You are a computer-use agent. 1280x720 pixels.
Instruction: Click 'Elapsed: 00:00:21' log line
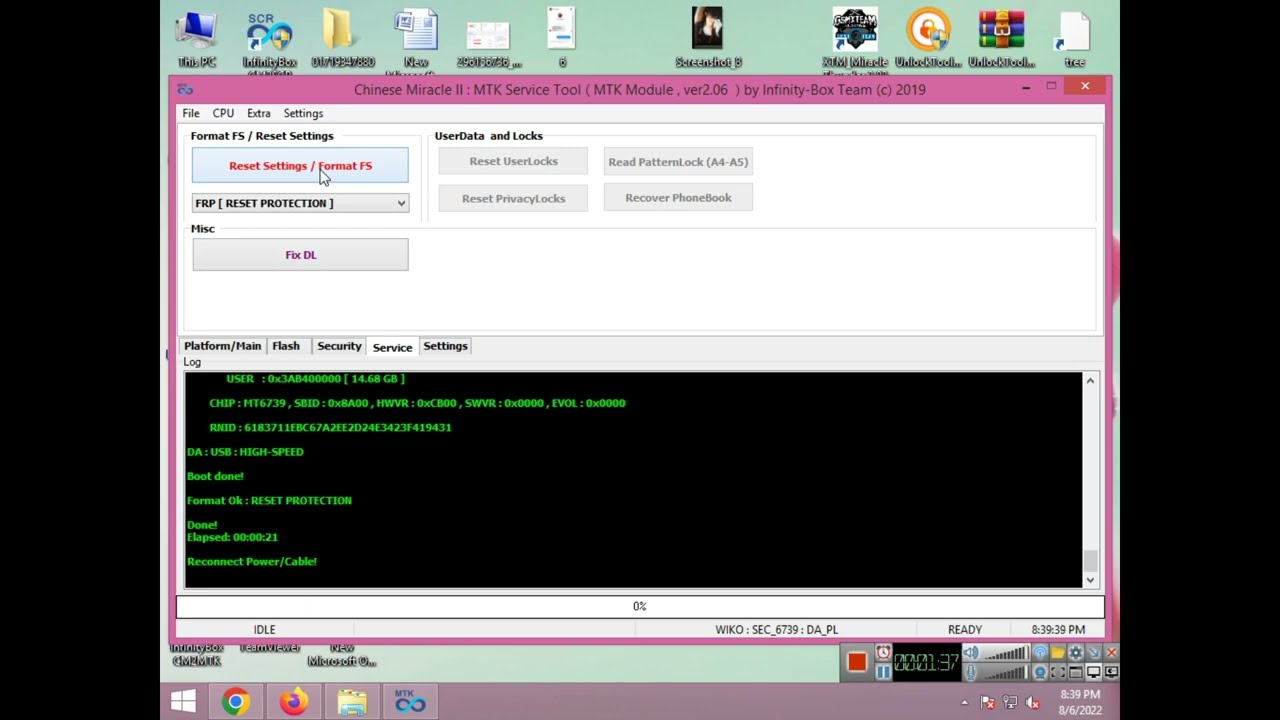pos(232,537)
